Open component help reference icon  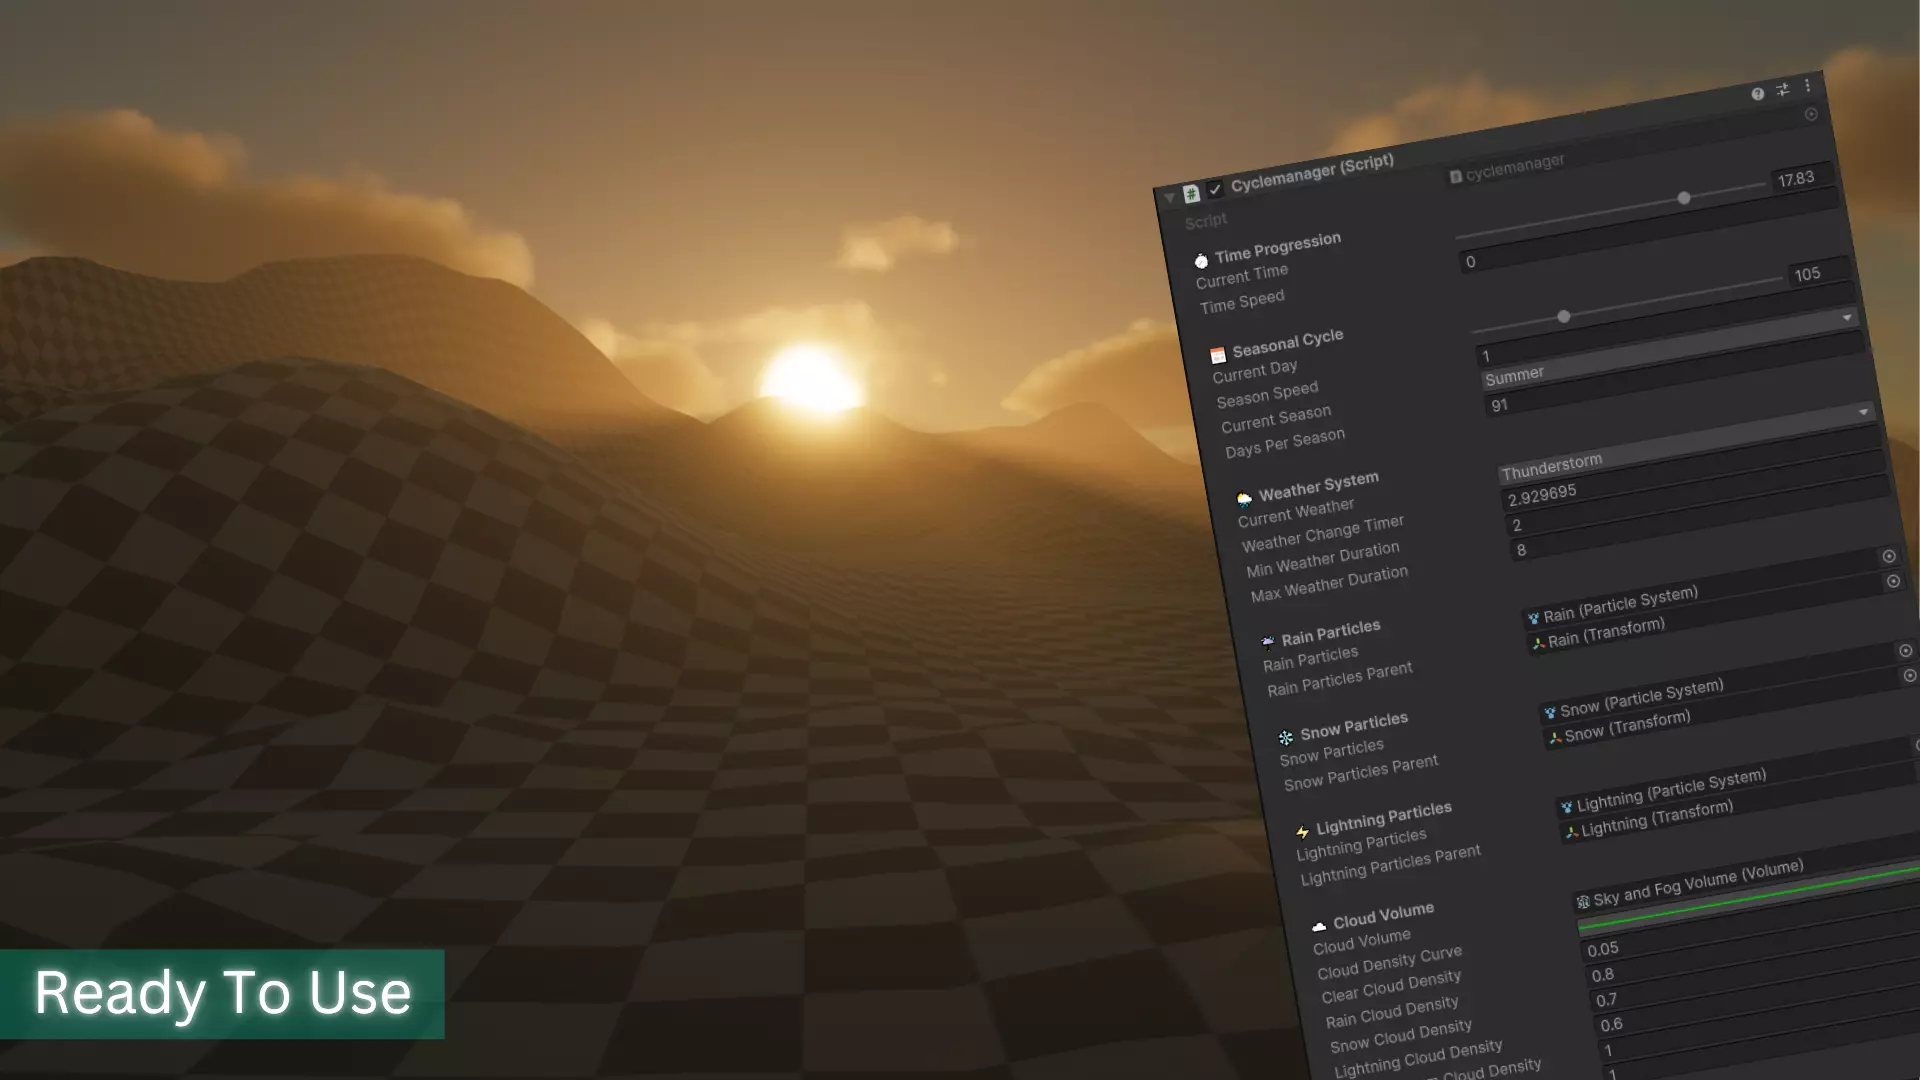(1757, 94)
